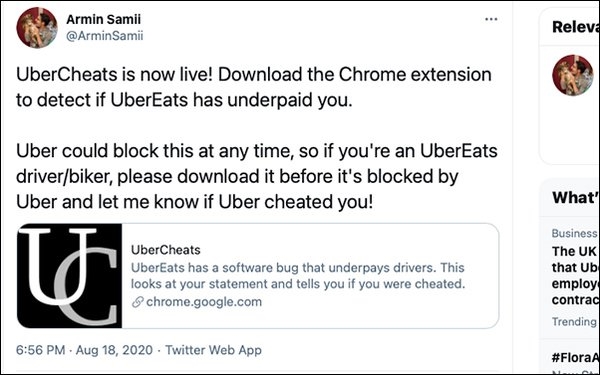Open the Business trending news item

pos(574,233)
